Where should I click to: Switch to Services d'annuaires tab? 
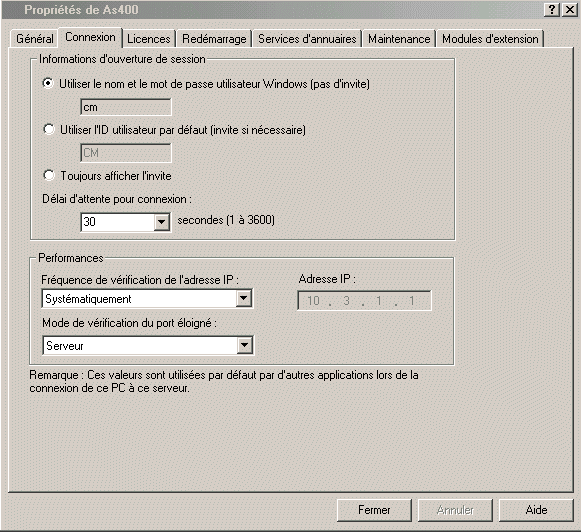pyautogui.click(x=307, y=39)
